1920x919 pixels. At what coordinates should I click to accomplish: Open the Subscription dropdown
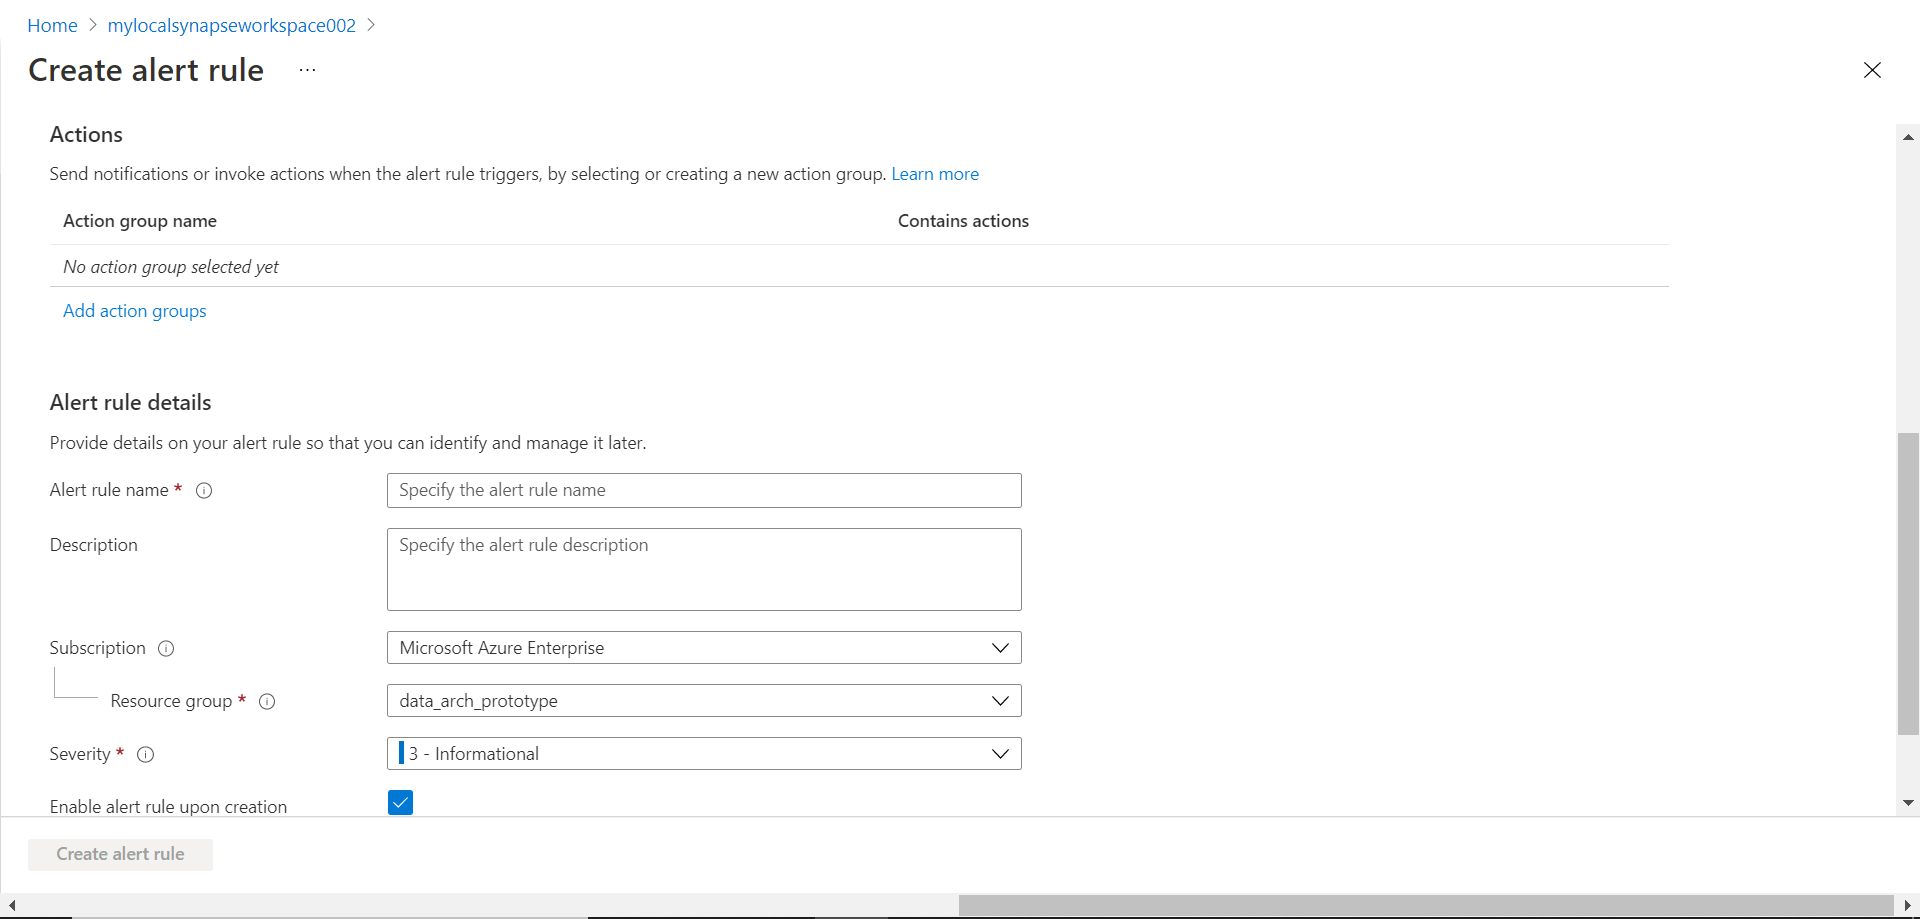[704, 648]
